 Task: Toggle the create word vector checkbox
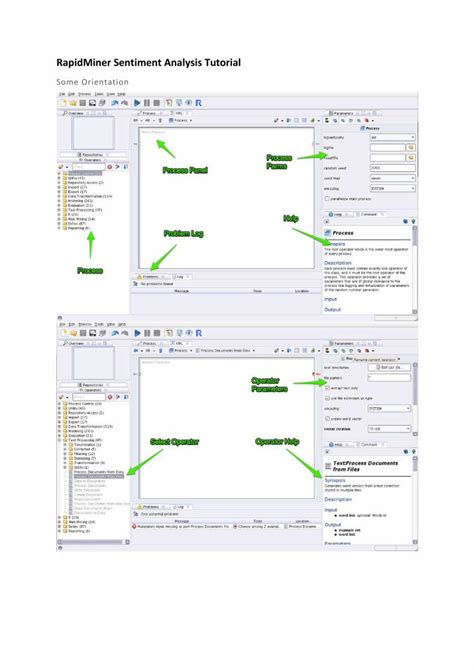(x=327, y=419)
